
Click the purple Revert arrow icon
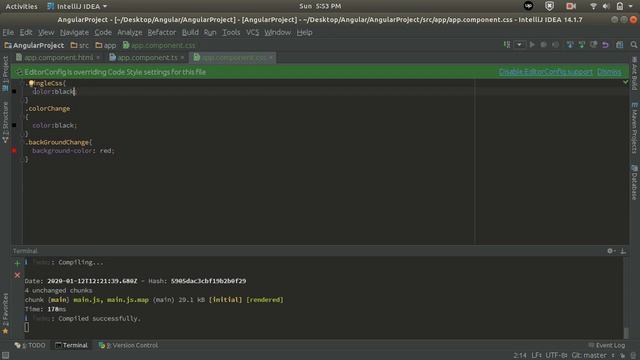point(605,44)
